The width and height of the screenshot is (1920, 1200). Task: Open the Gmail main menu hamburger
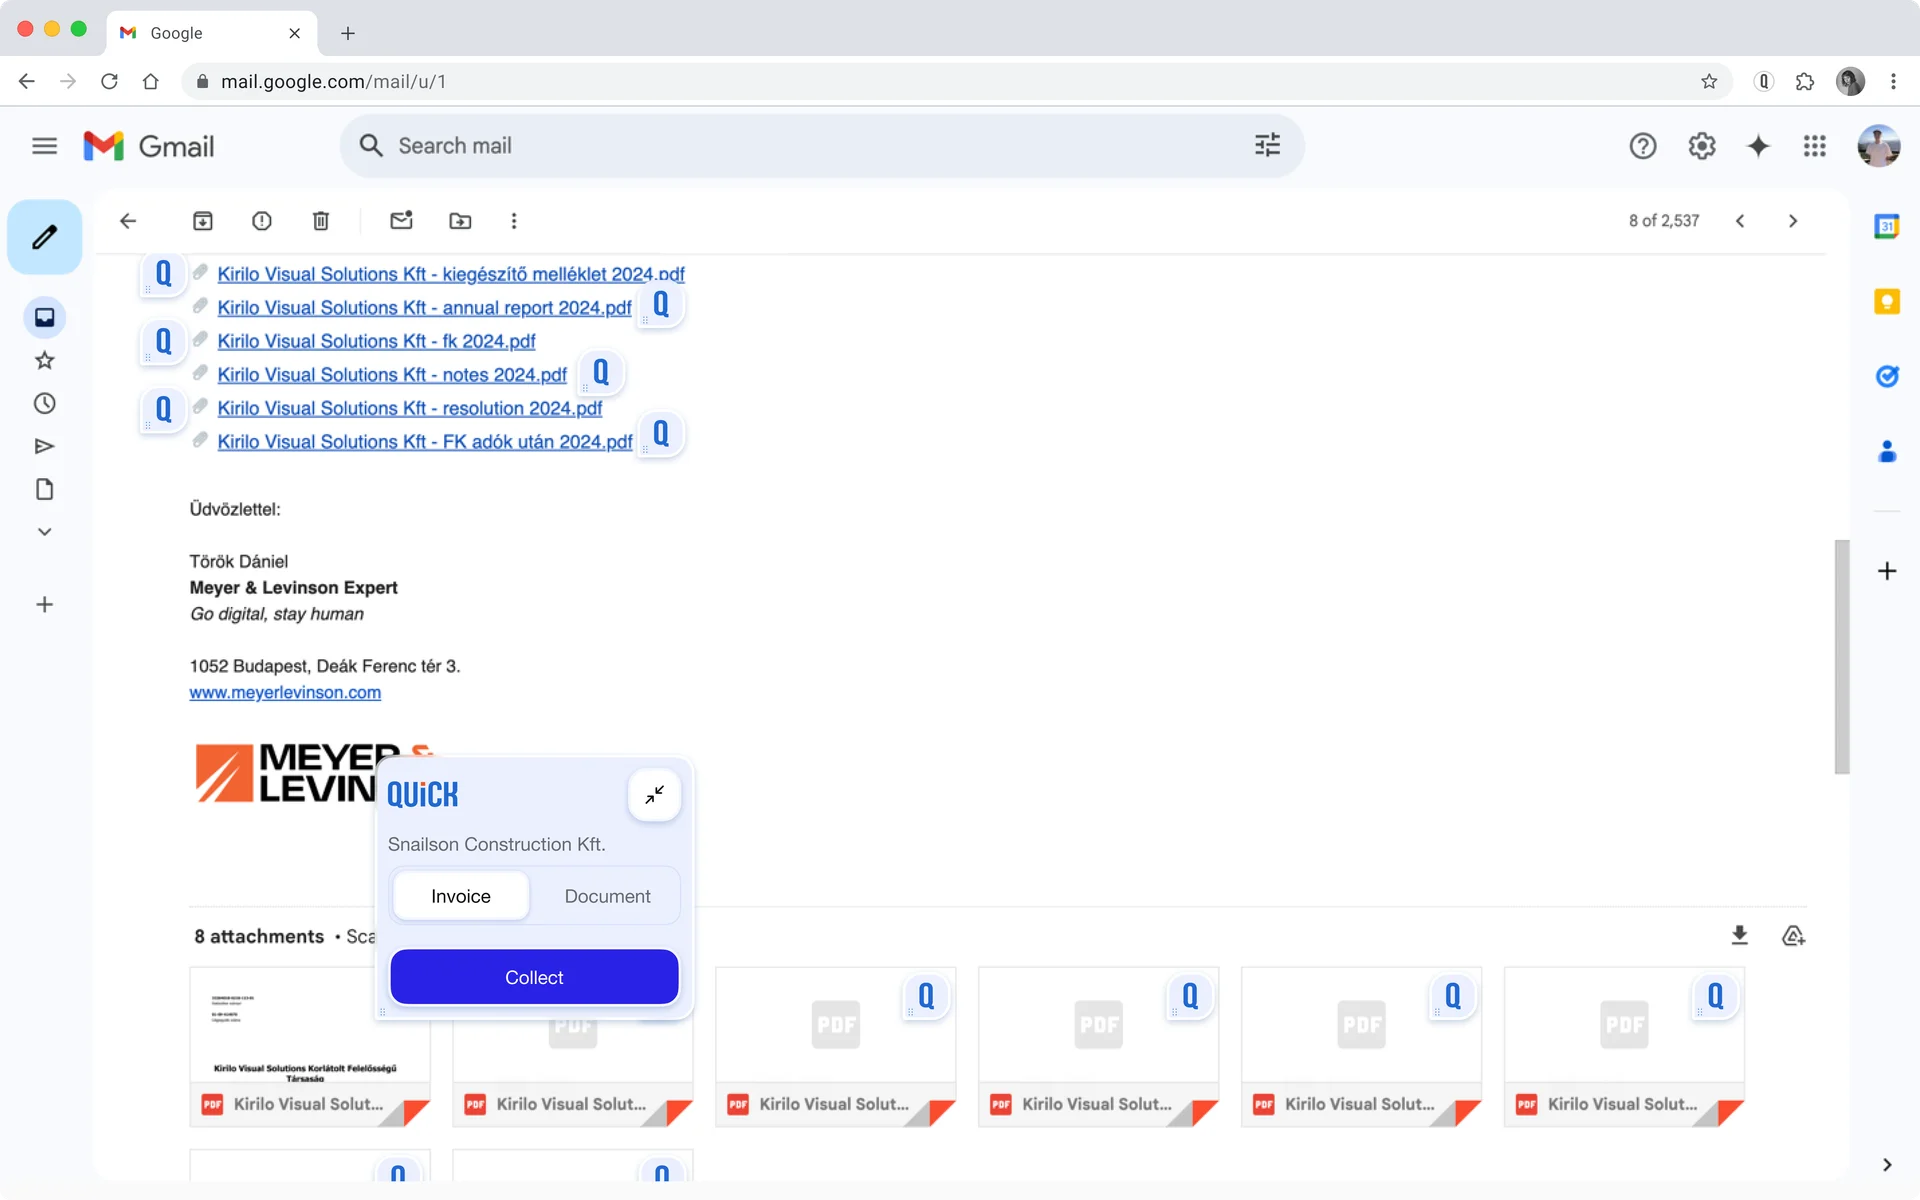tap(44, 146)
